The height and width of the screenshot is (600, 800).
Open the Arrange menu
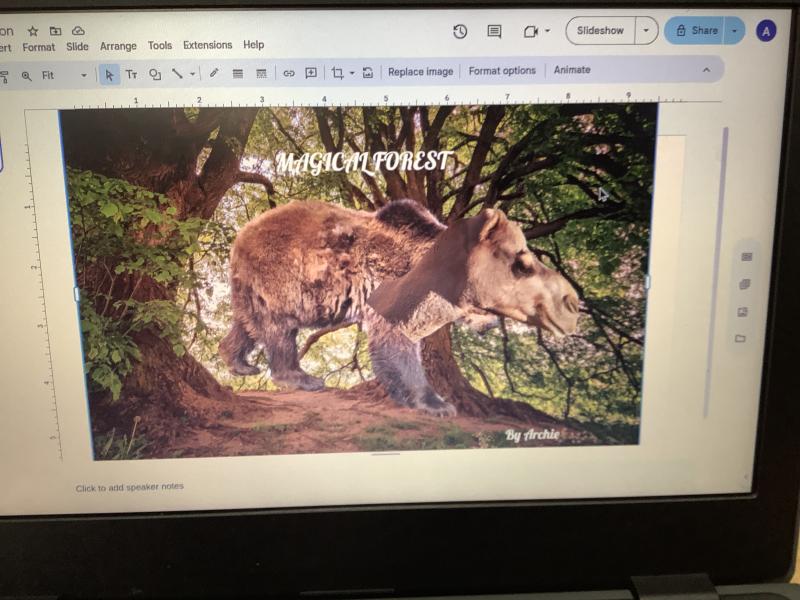(x=118, y=46)
